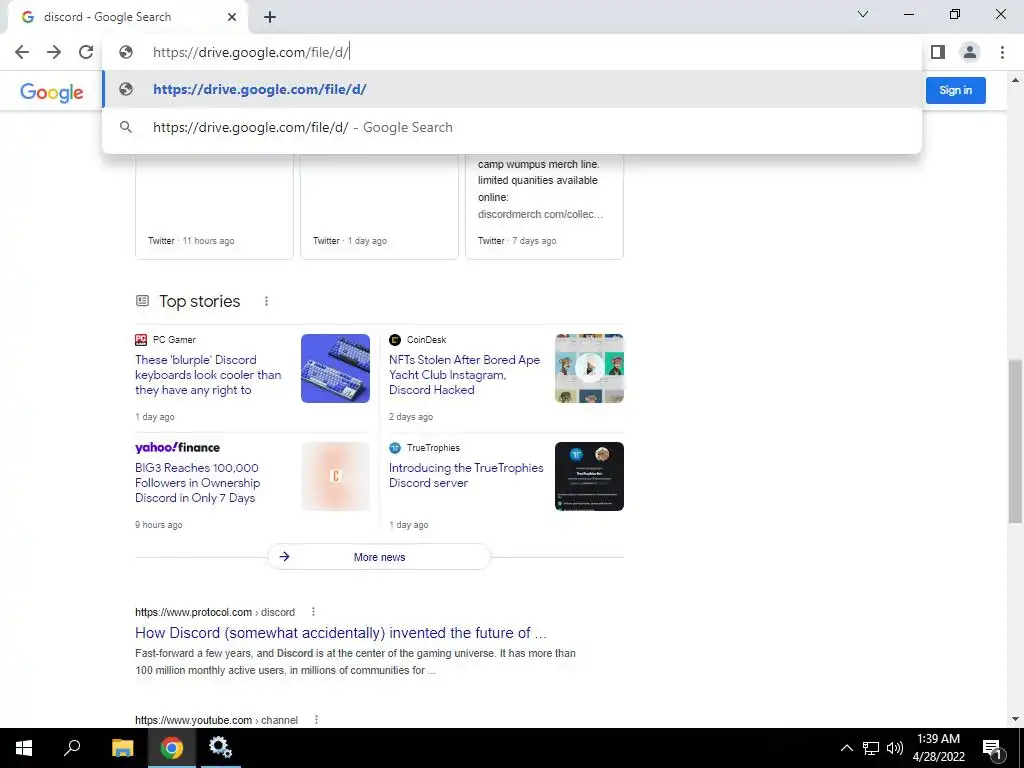This screenshot has height=768, width=1024.
Task: Click the https://www.protocol.com › discord breadcrumb
Action: coord(215,612)
